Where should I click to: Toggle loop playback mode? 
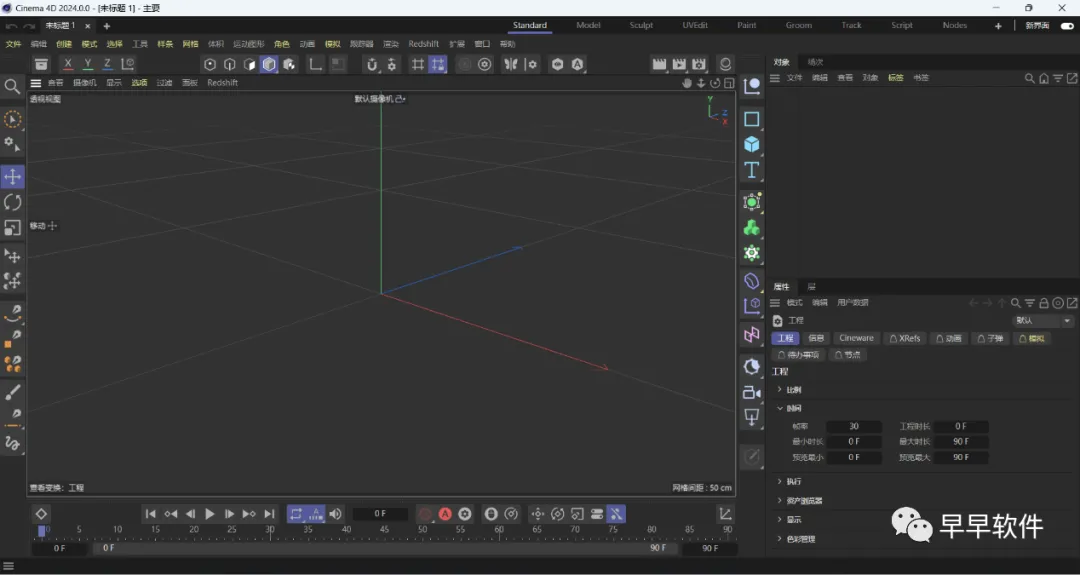click(296, 514)
